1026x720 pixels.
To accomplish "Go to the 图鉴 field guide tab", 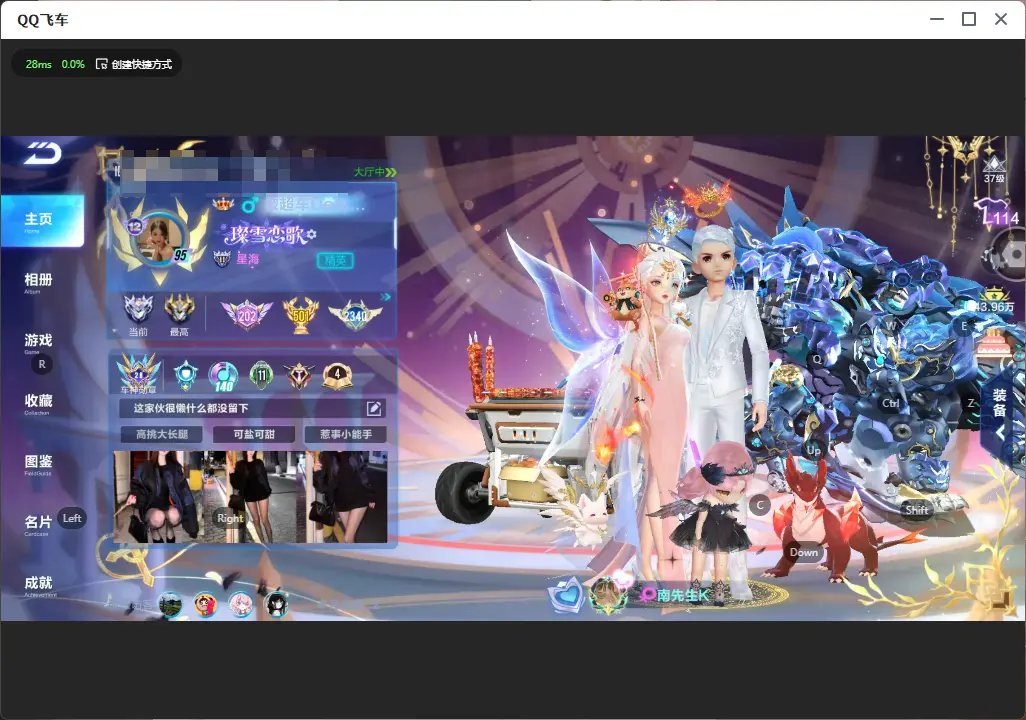I will point(38,463).
